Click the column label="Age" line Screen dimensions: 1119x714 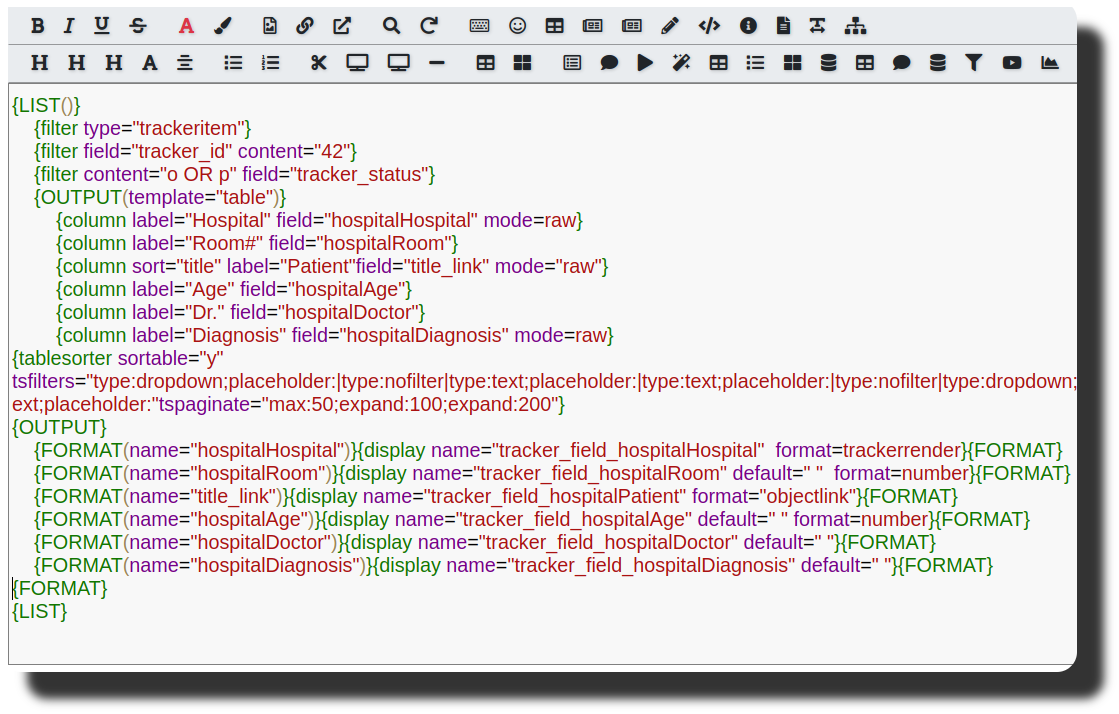[x=234, y=289]
